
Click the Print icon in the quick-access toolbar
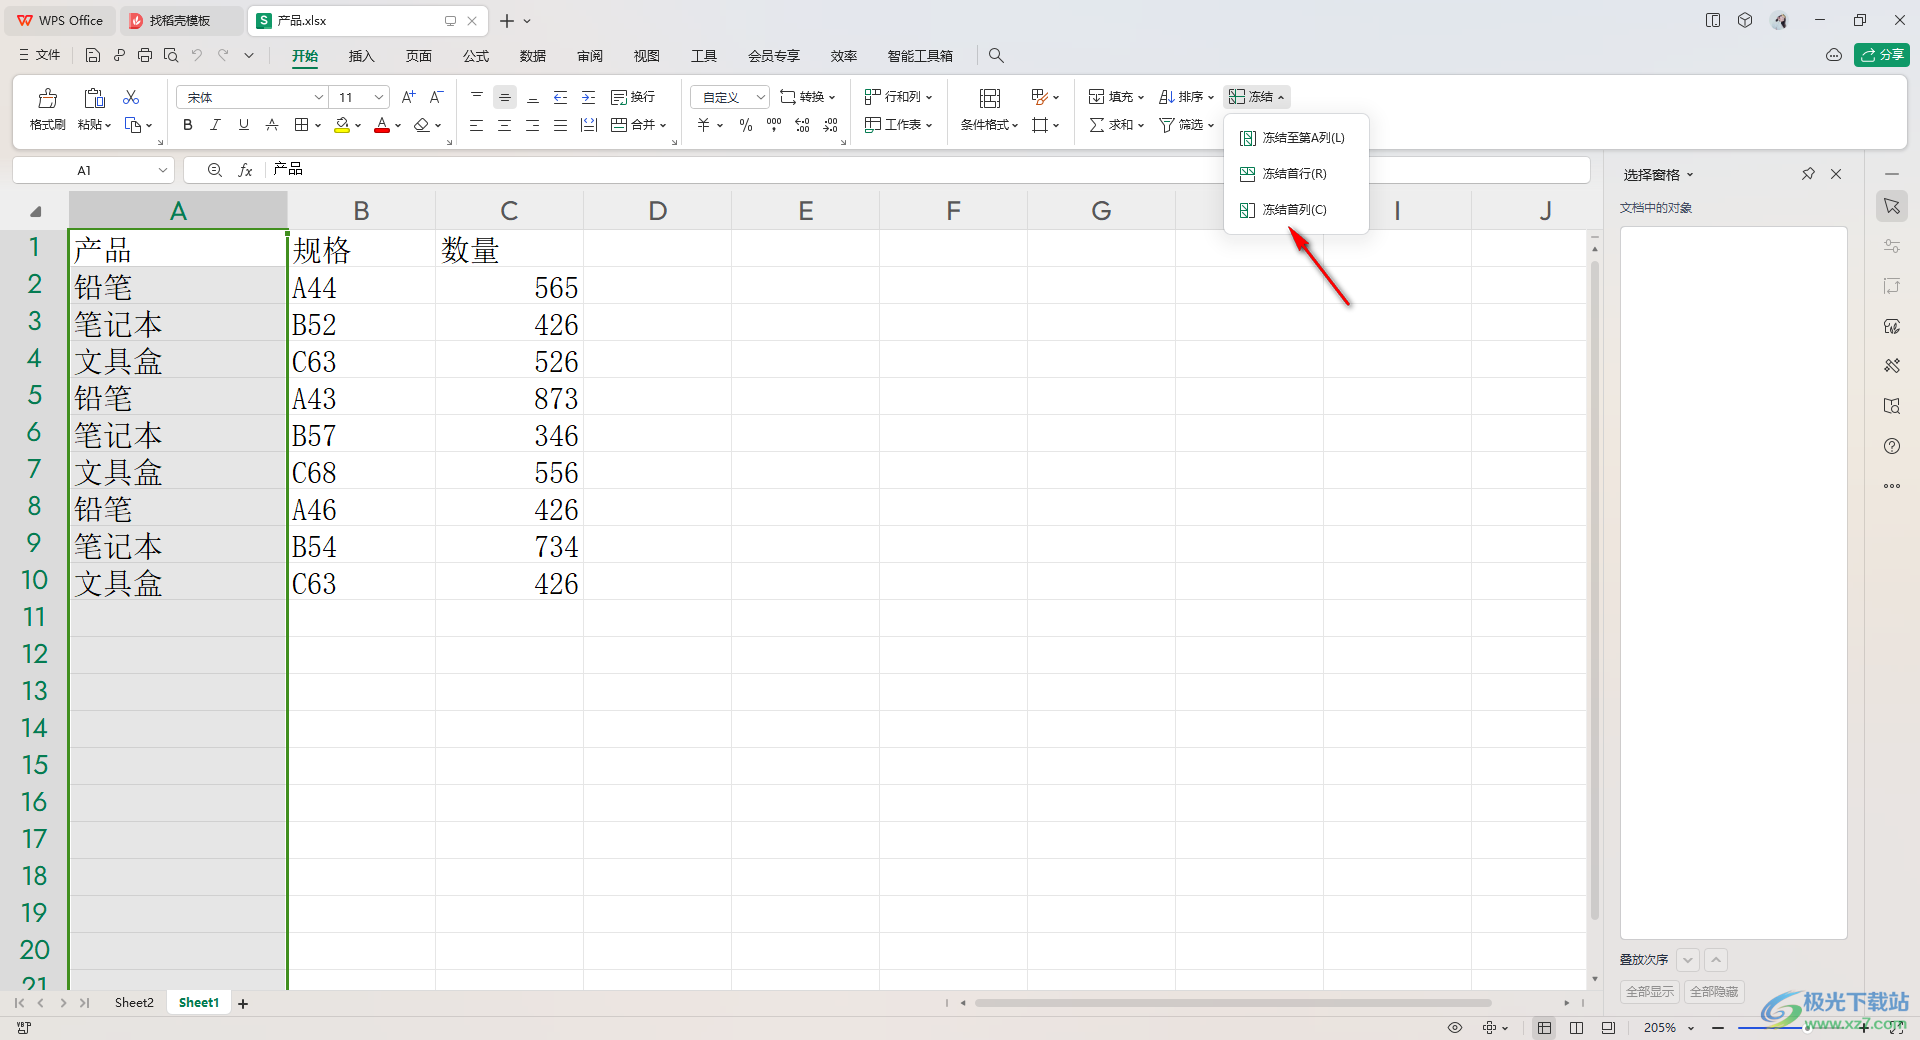point(145,55)
